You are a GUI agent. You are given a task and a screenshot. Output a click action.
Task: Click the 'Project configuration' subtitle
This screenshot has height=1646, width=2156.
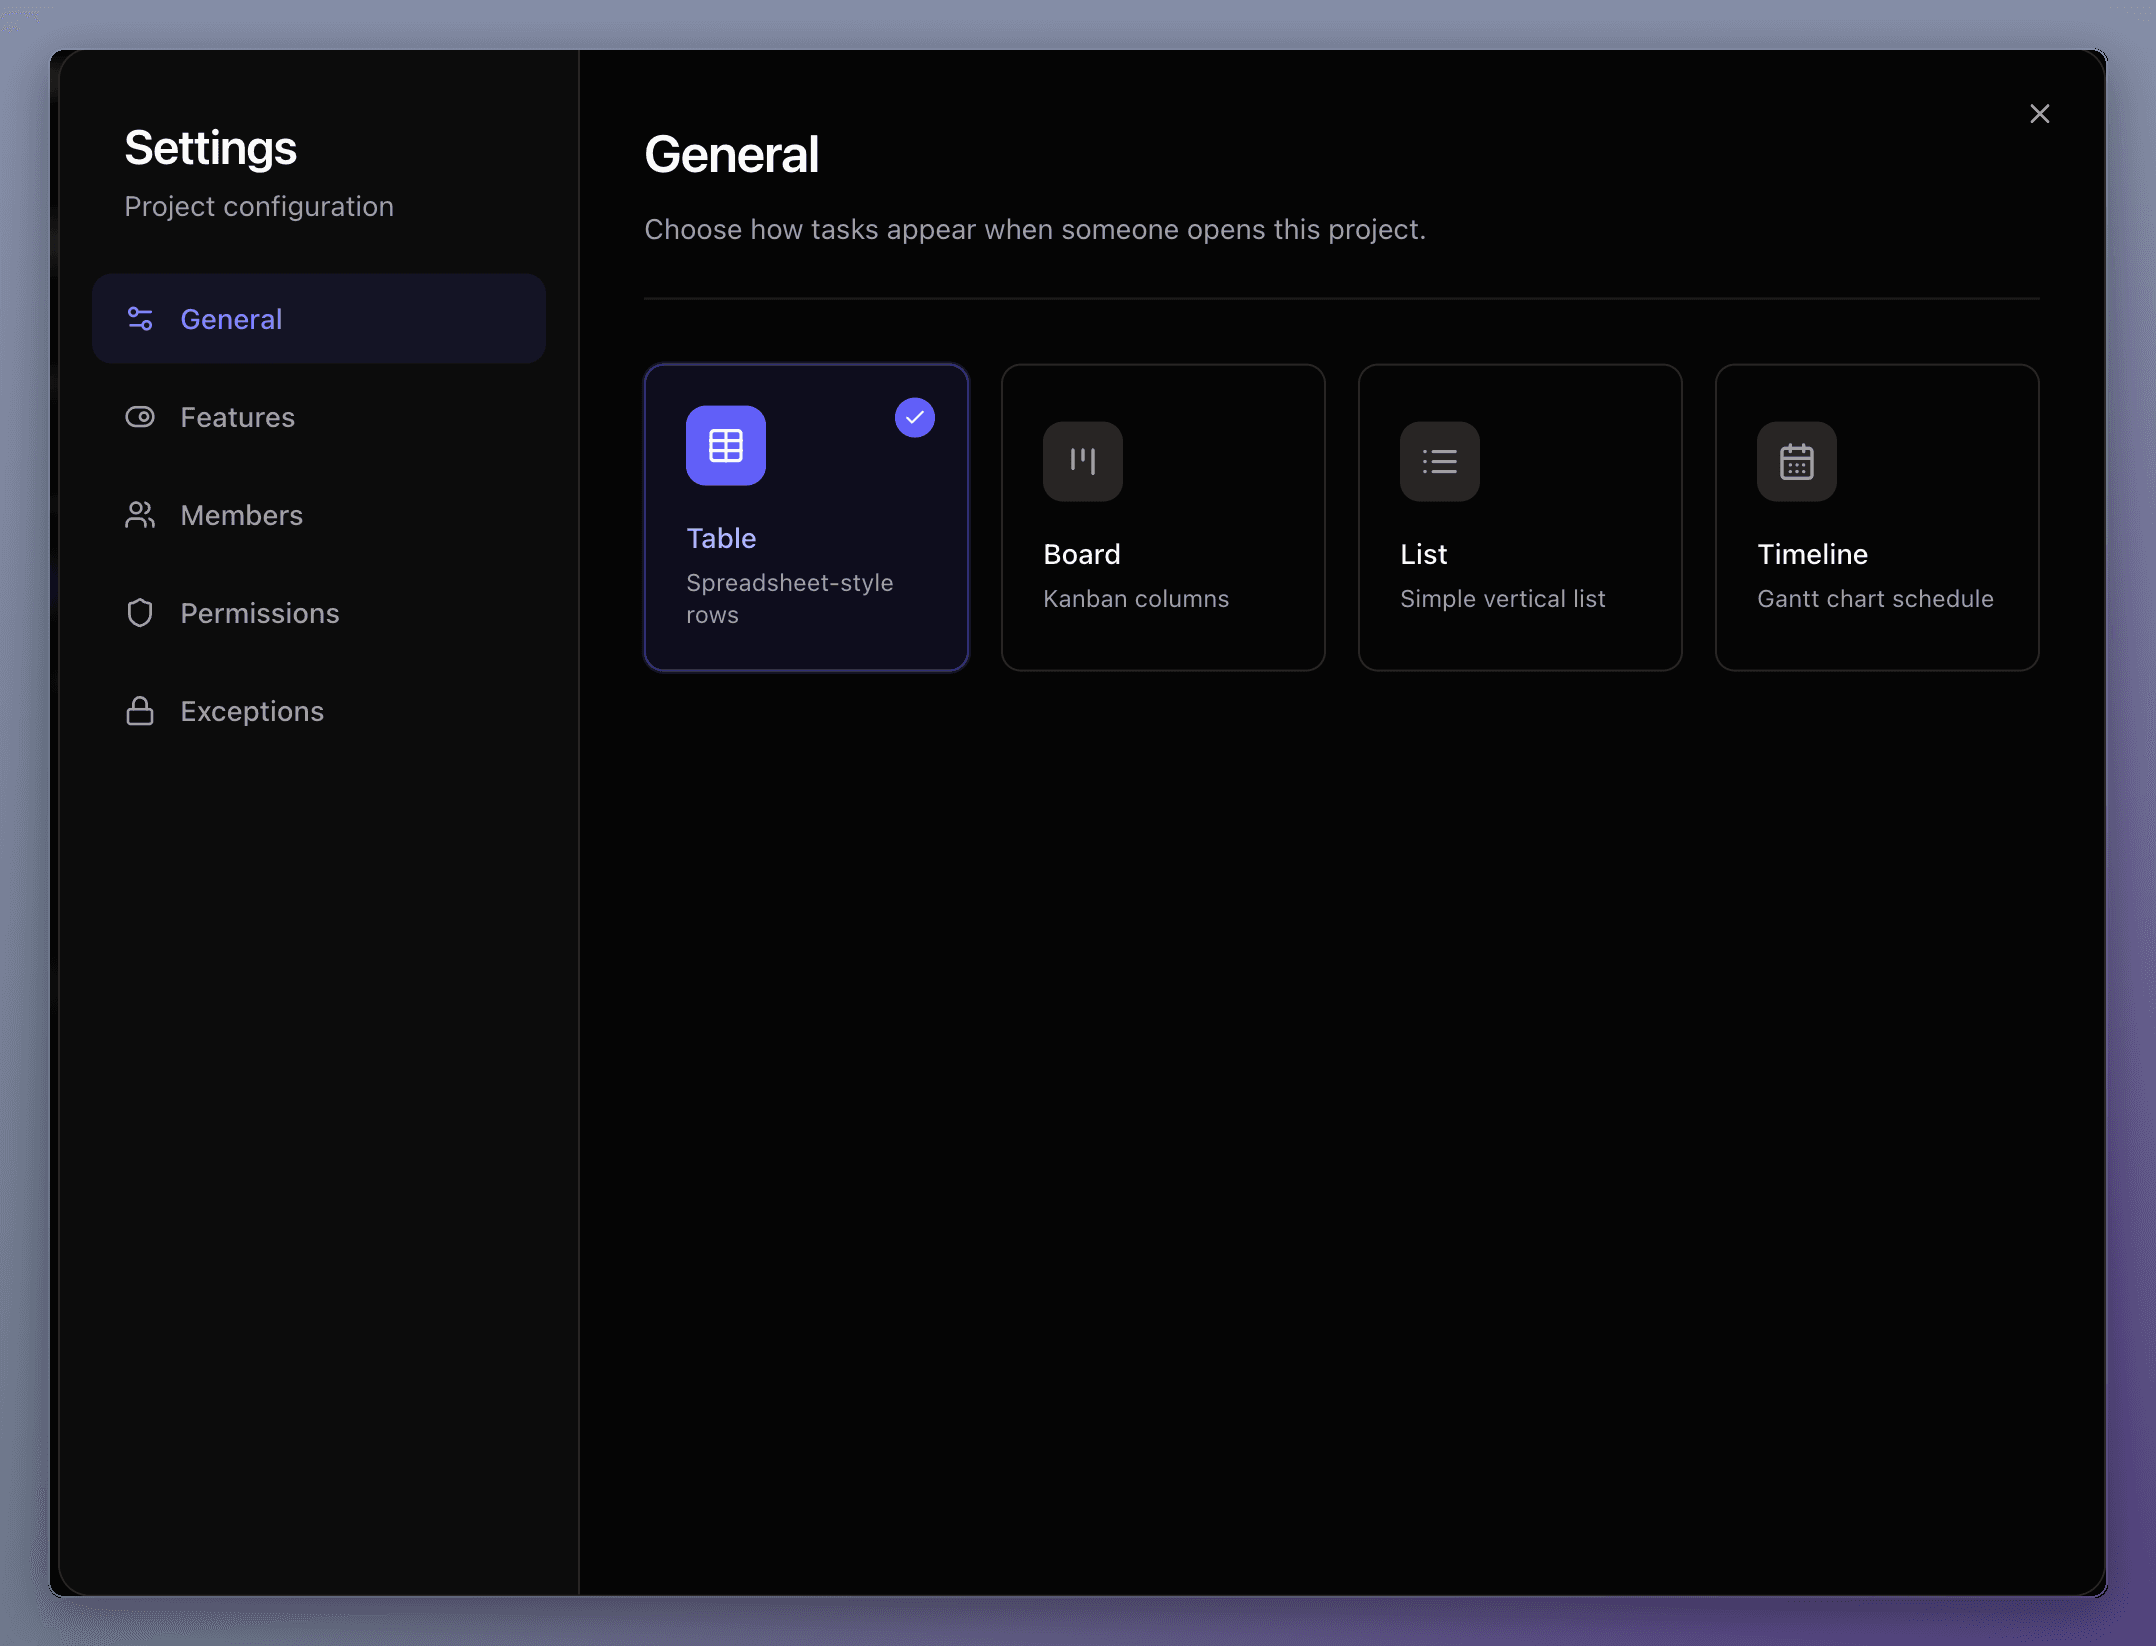259,206
